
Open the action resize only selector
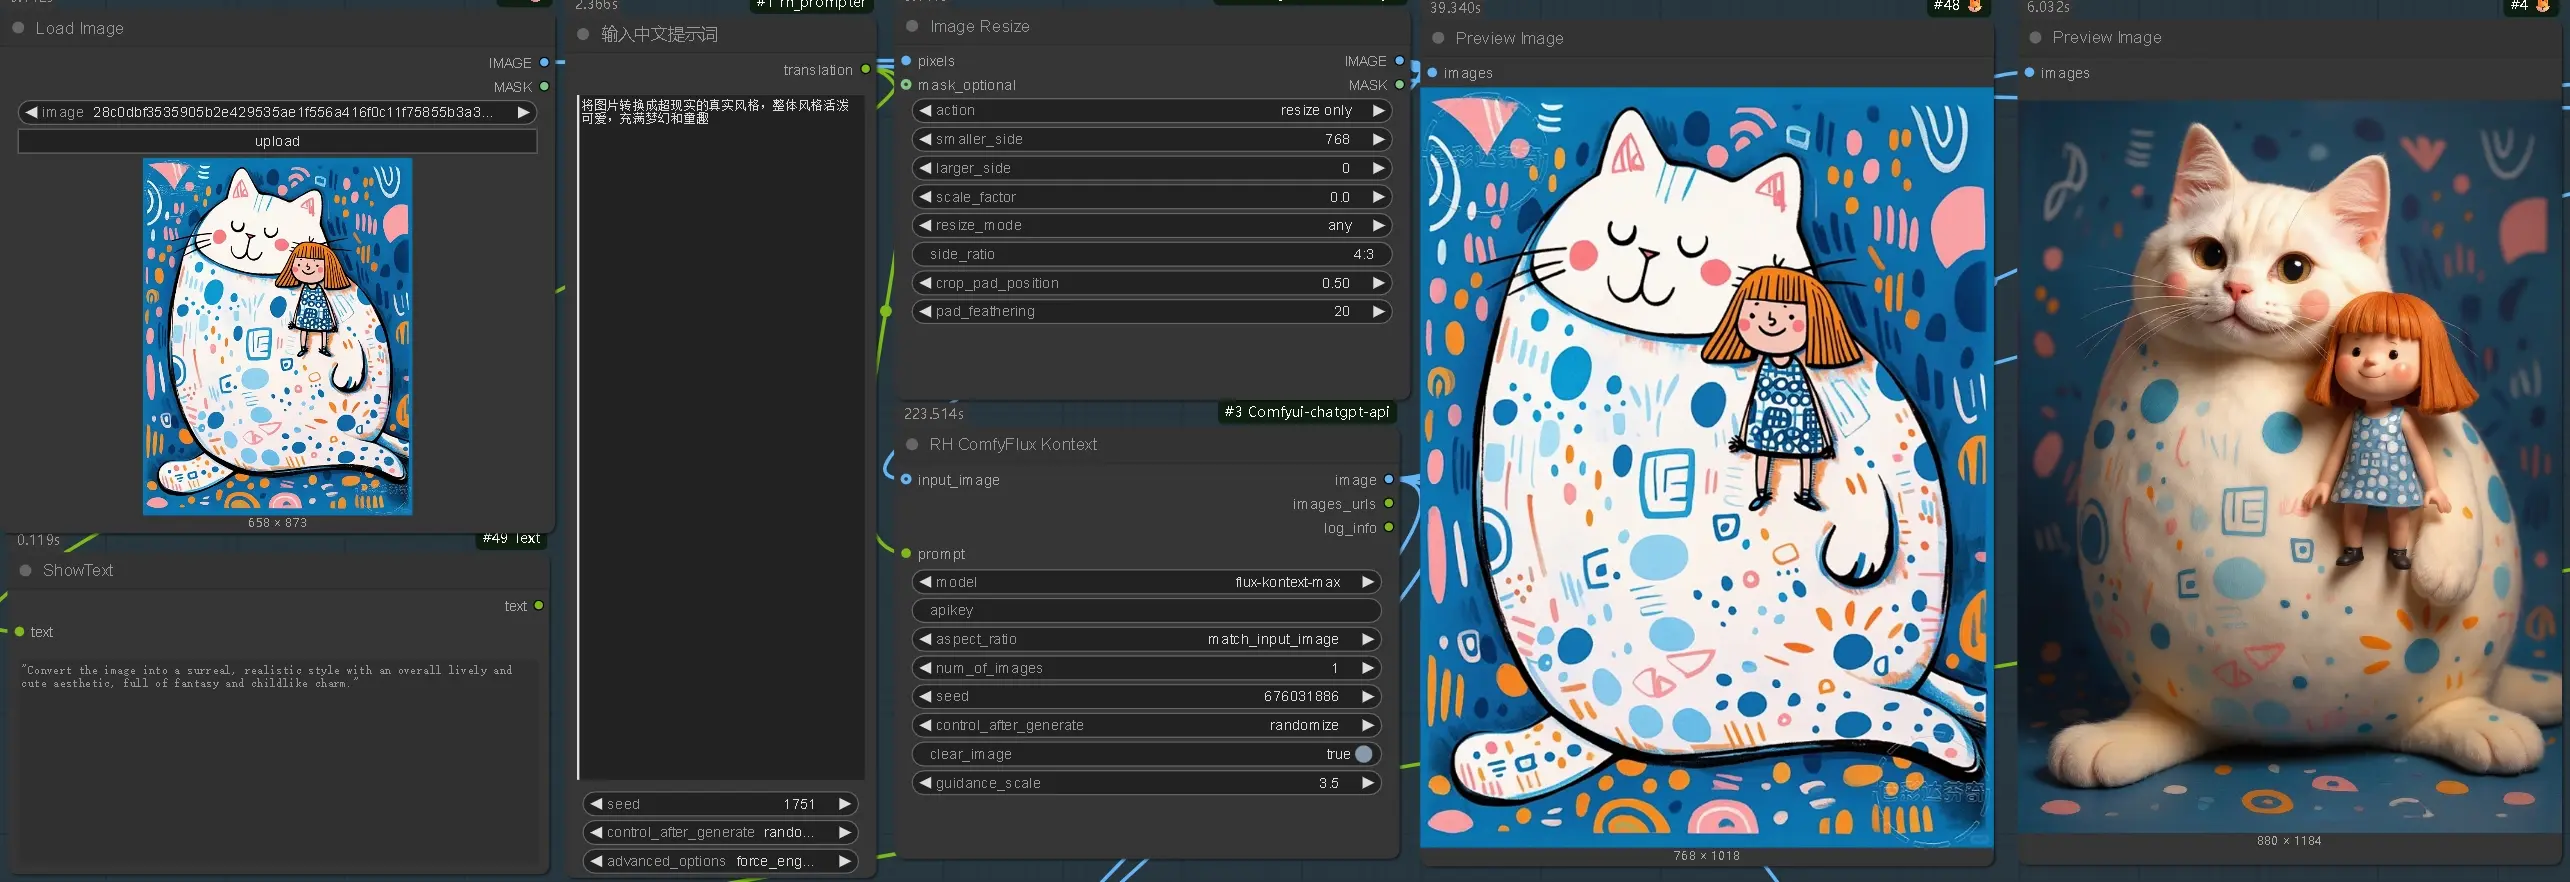pyautogui.click(x=1153, y=110)
